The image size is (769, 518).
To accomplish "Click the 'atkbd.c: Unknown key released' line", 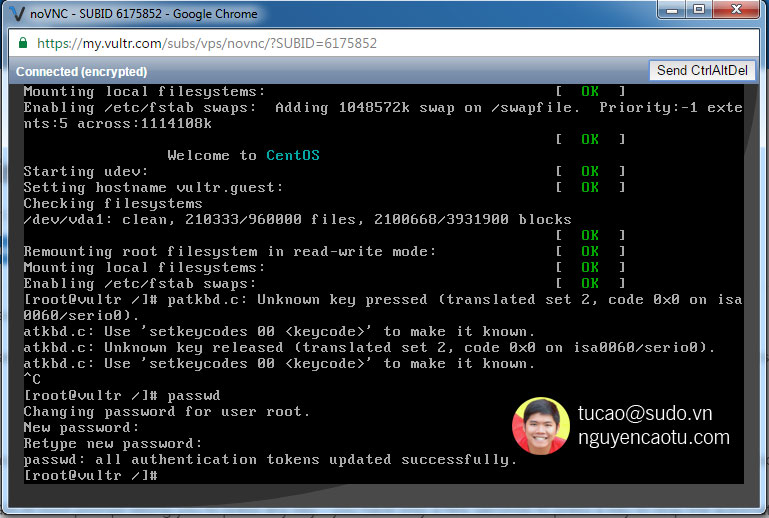I will [369, 348].
